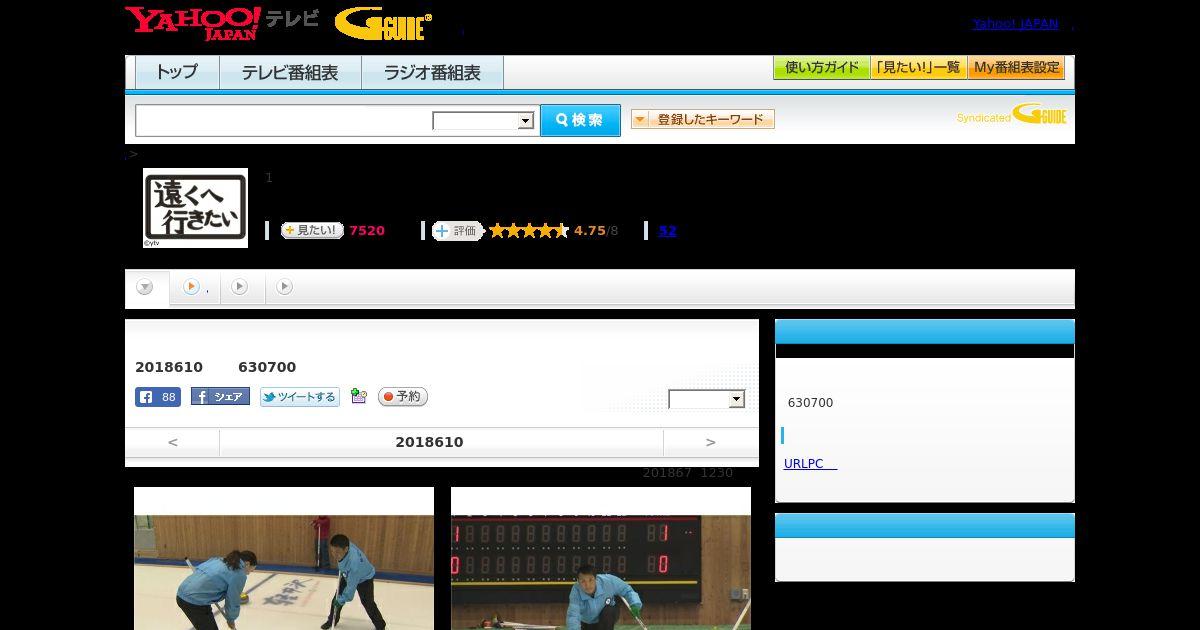Click the Facebook シェア button
The width and height of the screenshot is (1200, 630).
point(220,397)
